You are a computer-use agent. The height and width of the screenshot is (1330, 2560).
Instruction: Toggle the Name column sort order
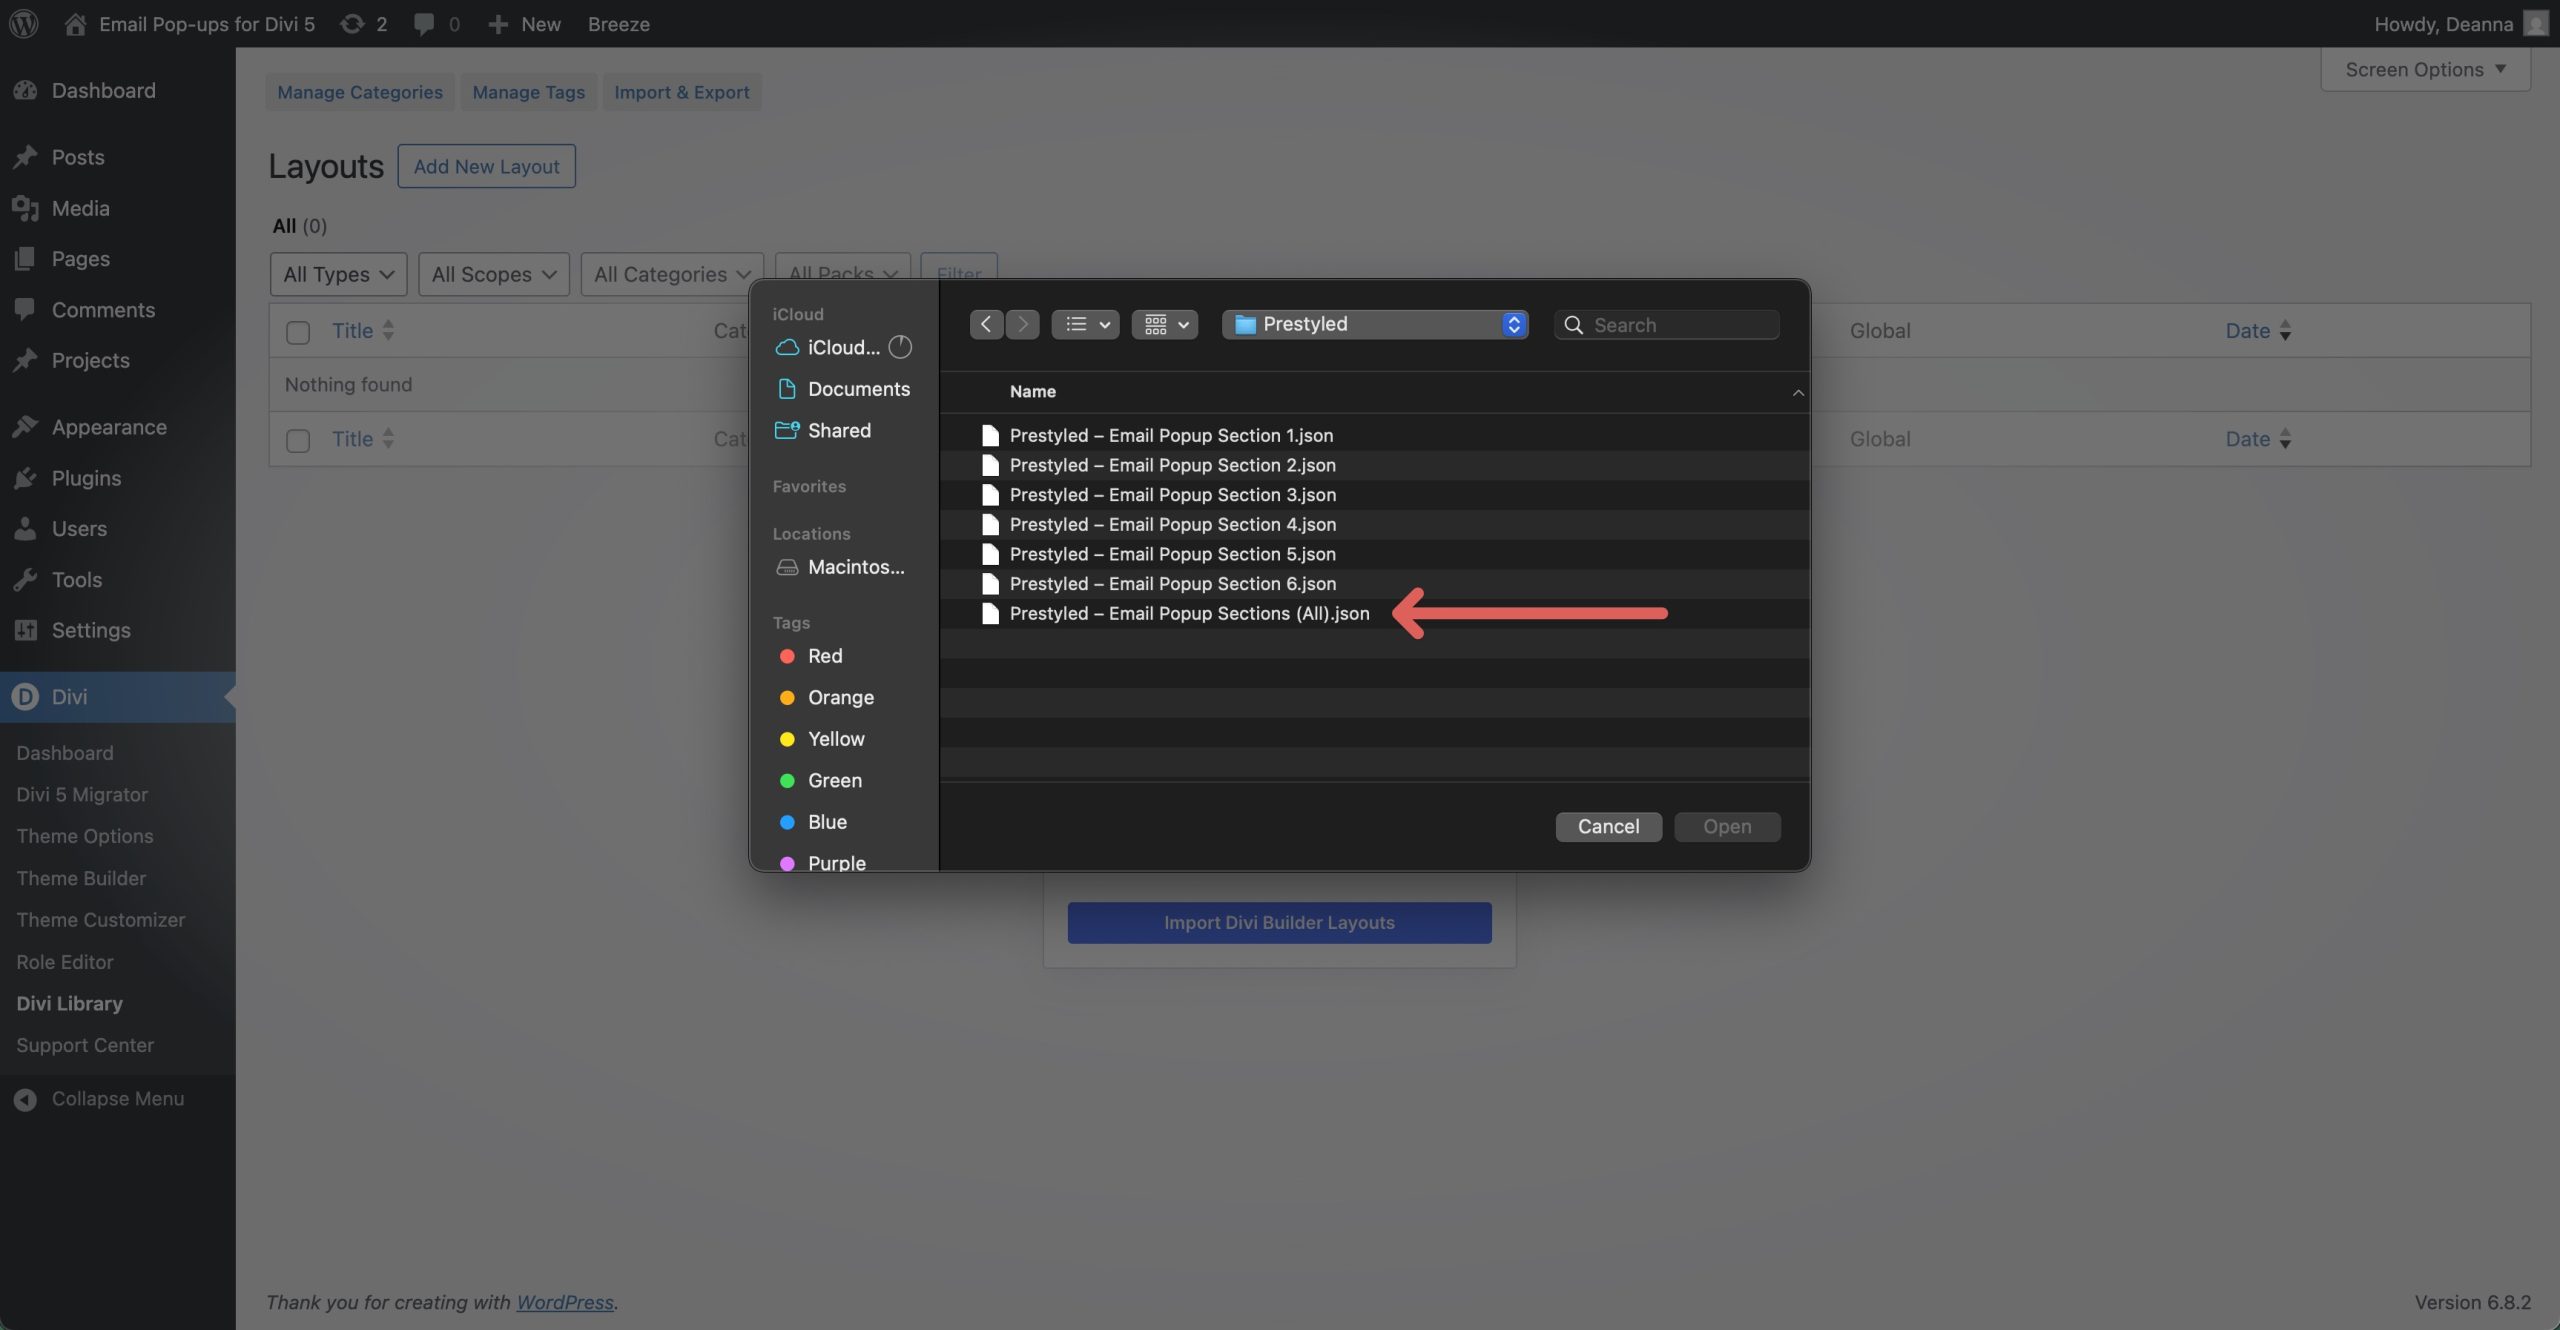(1032, 391)
